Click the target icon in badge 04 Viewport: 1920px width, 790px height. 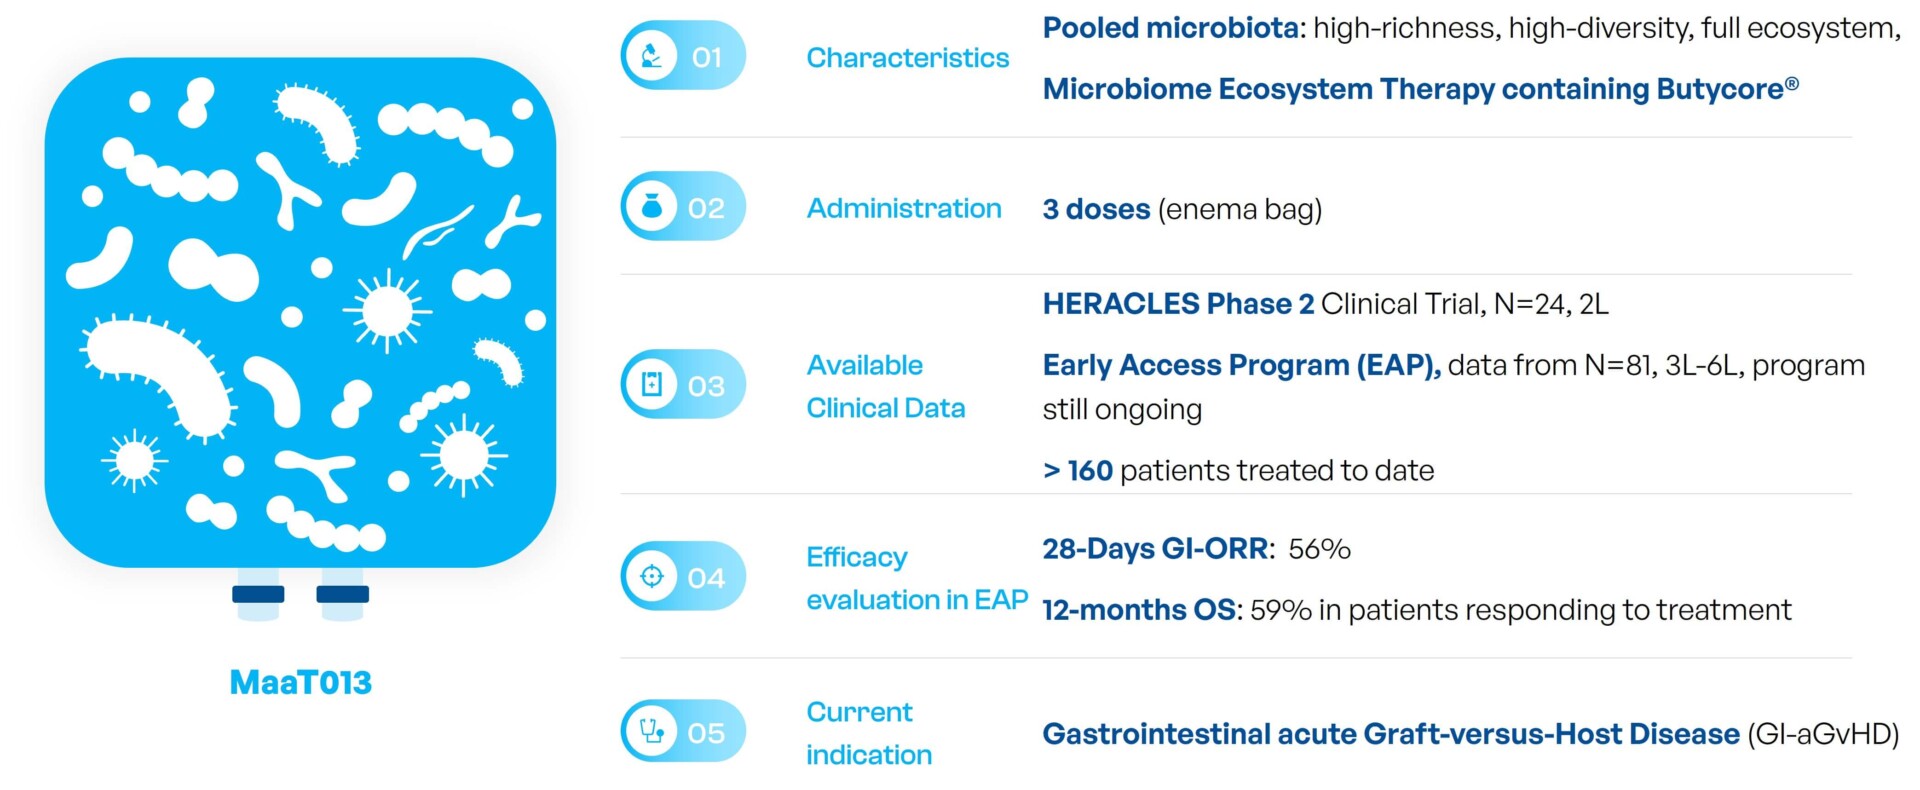(x=652, y=576)
